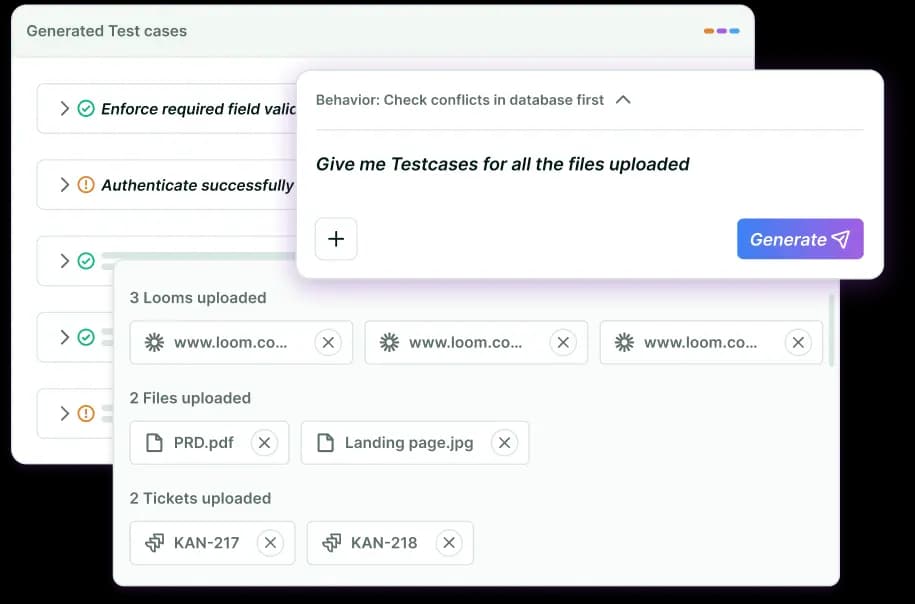Remove the PRD.pdf file
The image size is (915, 604).
click(264, 443)
